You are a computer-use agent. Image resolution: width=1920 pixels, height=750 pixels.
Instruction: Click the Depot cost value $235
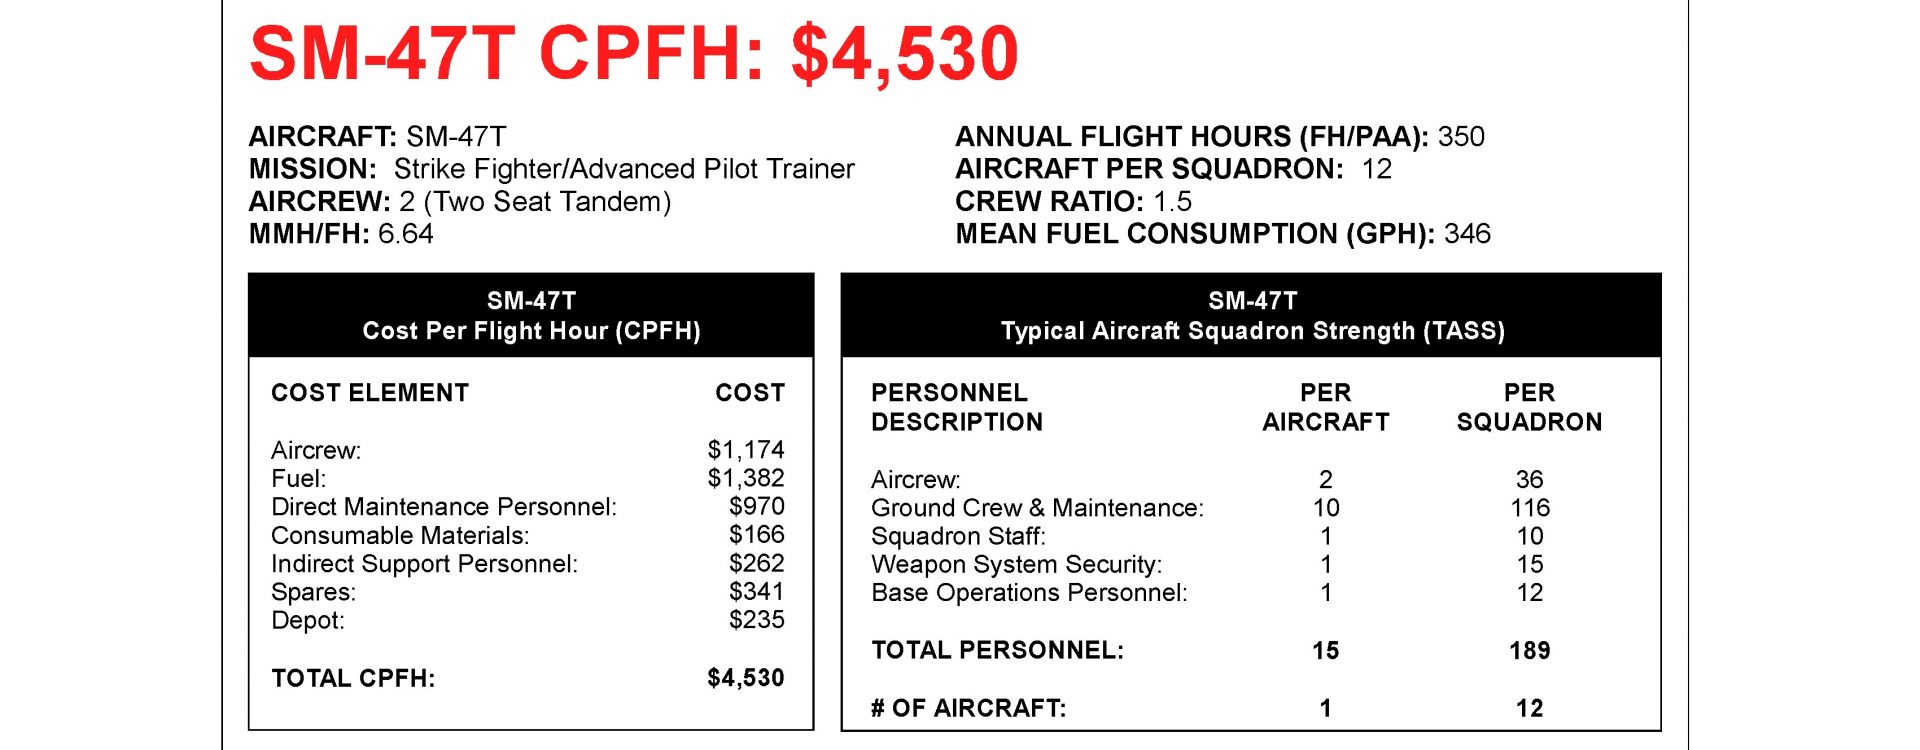pos(756,620)
